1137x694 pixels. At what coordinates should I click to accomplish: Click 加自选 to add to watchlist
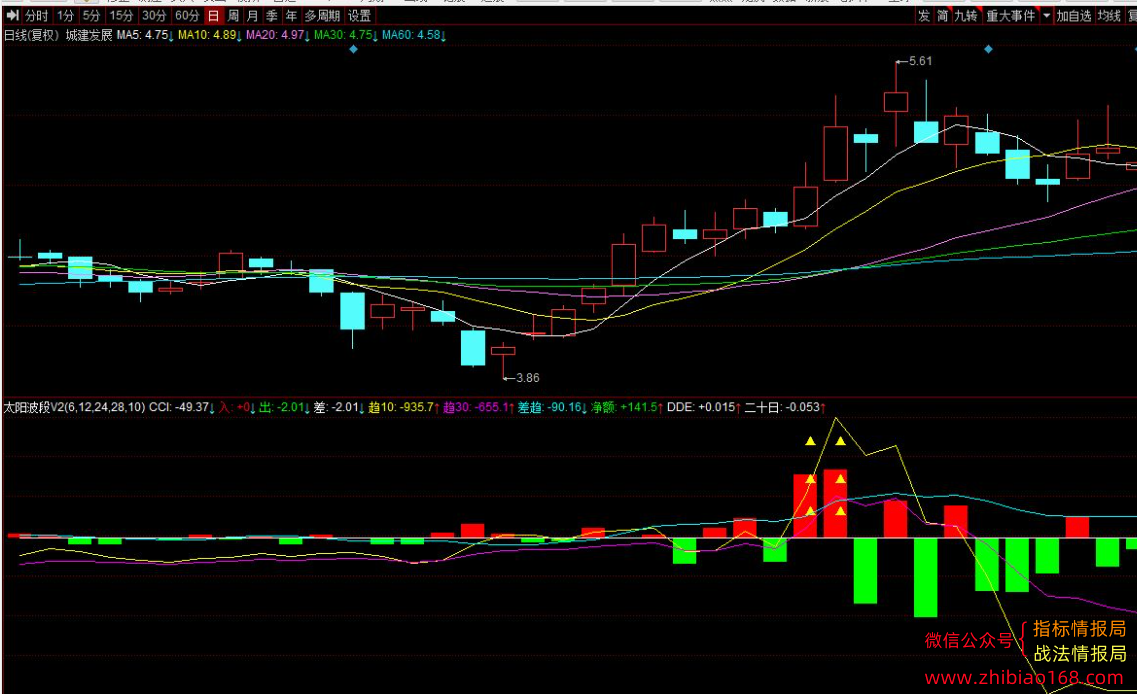(x=1074, y=15)
